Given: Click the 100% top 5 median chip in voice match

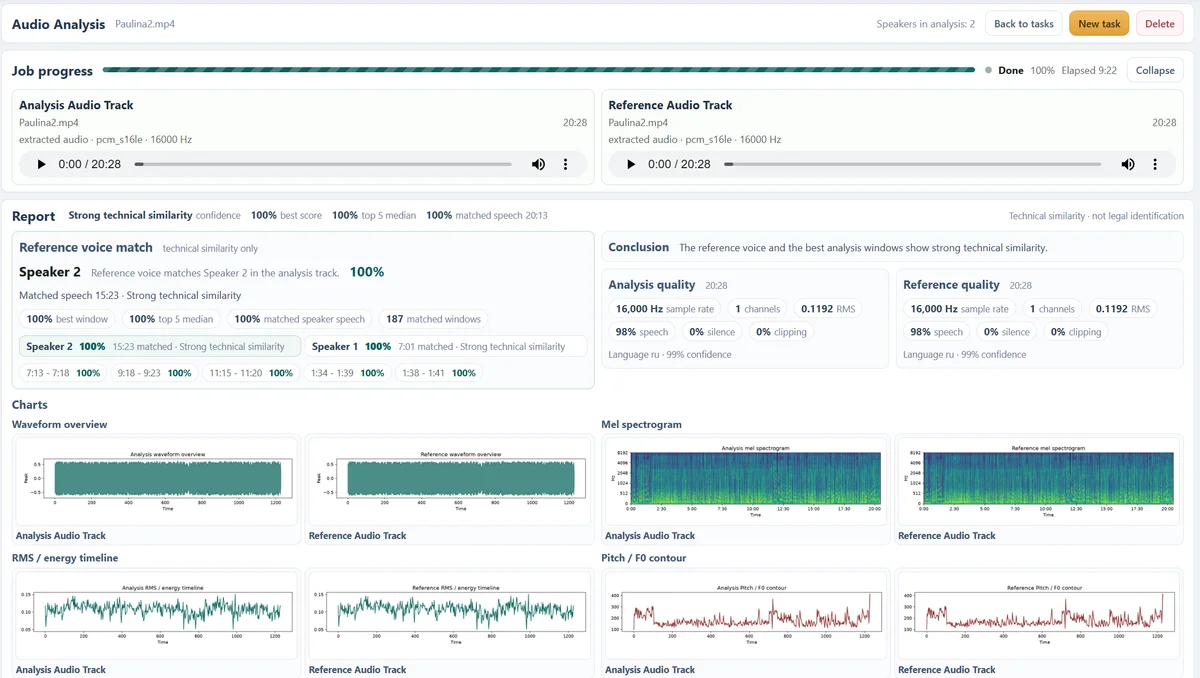Looking at the screenshot, I should coord(171,319).
